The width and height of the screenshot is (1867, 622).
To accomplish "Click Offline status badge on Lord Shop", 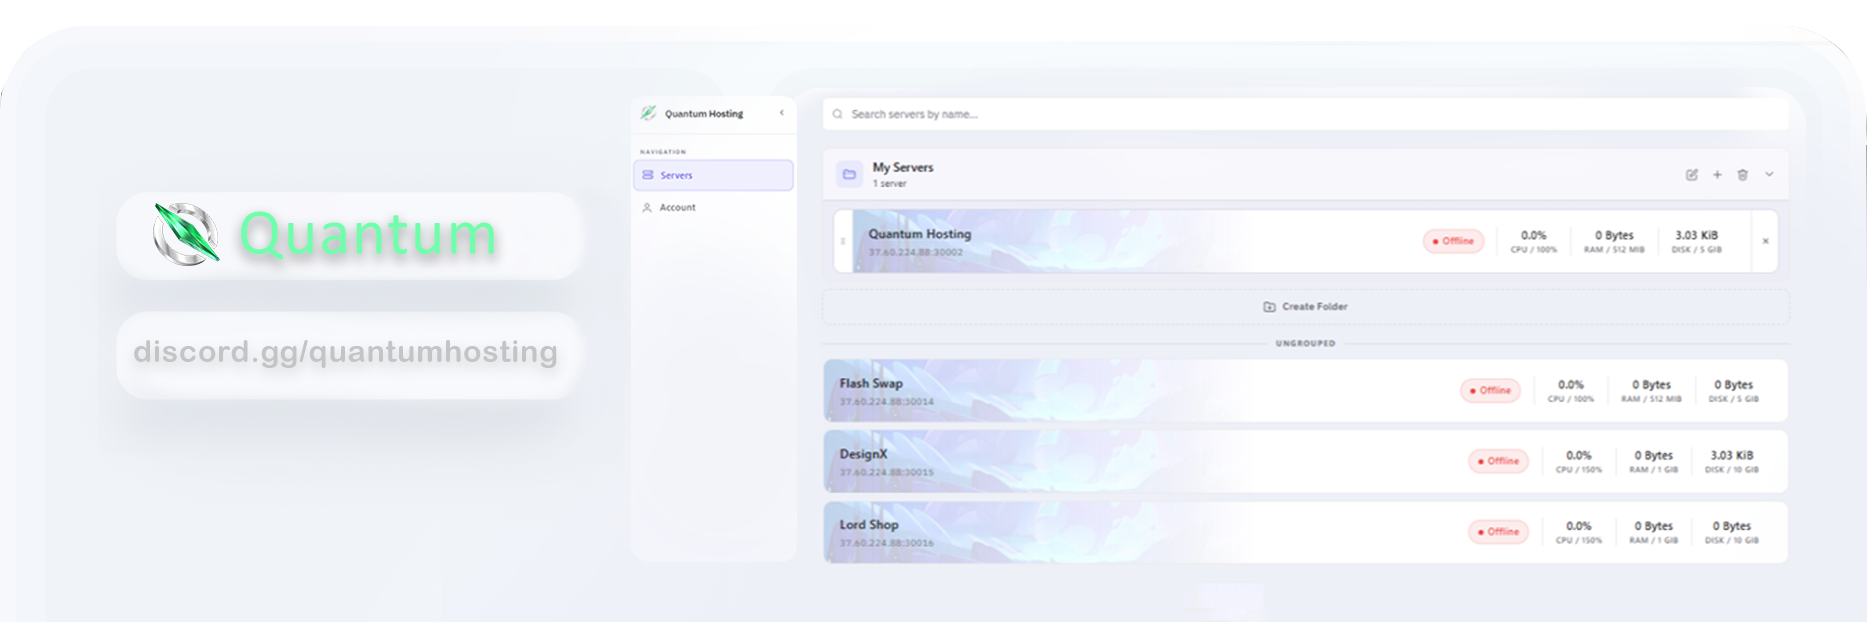I will [1498, 532].
